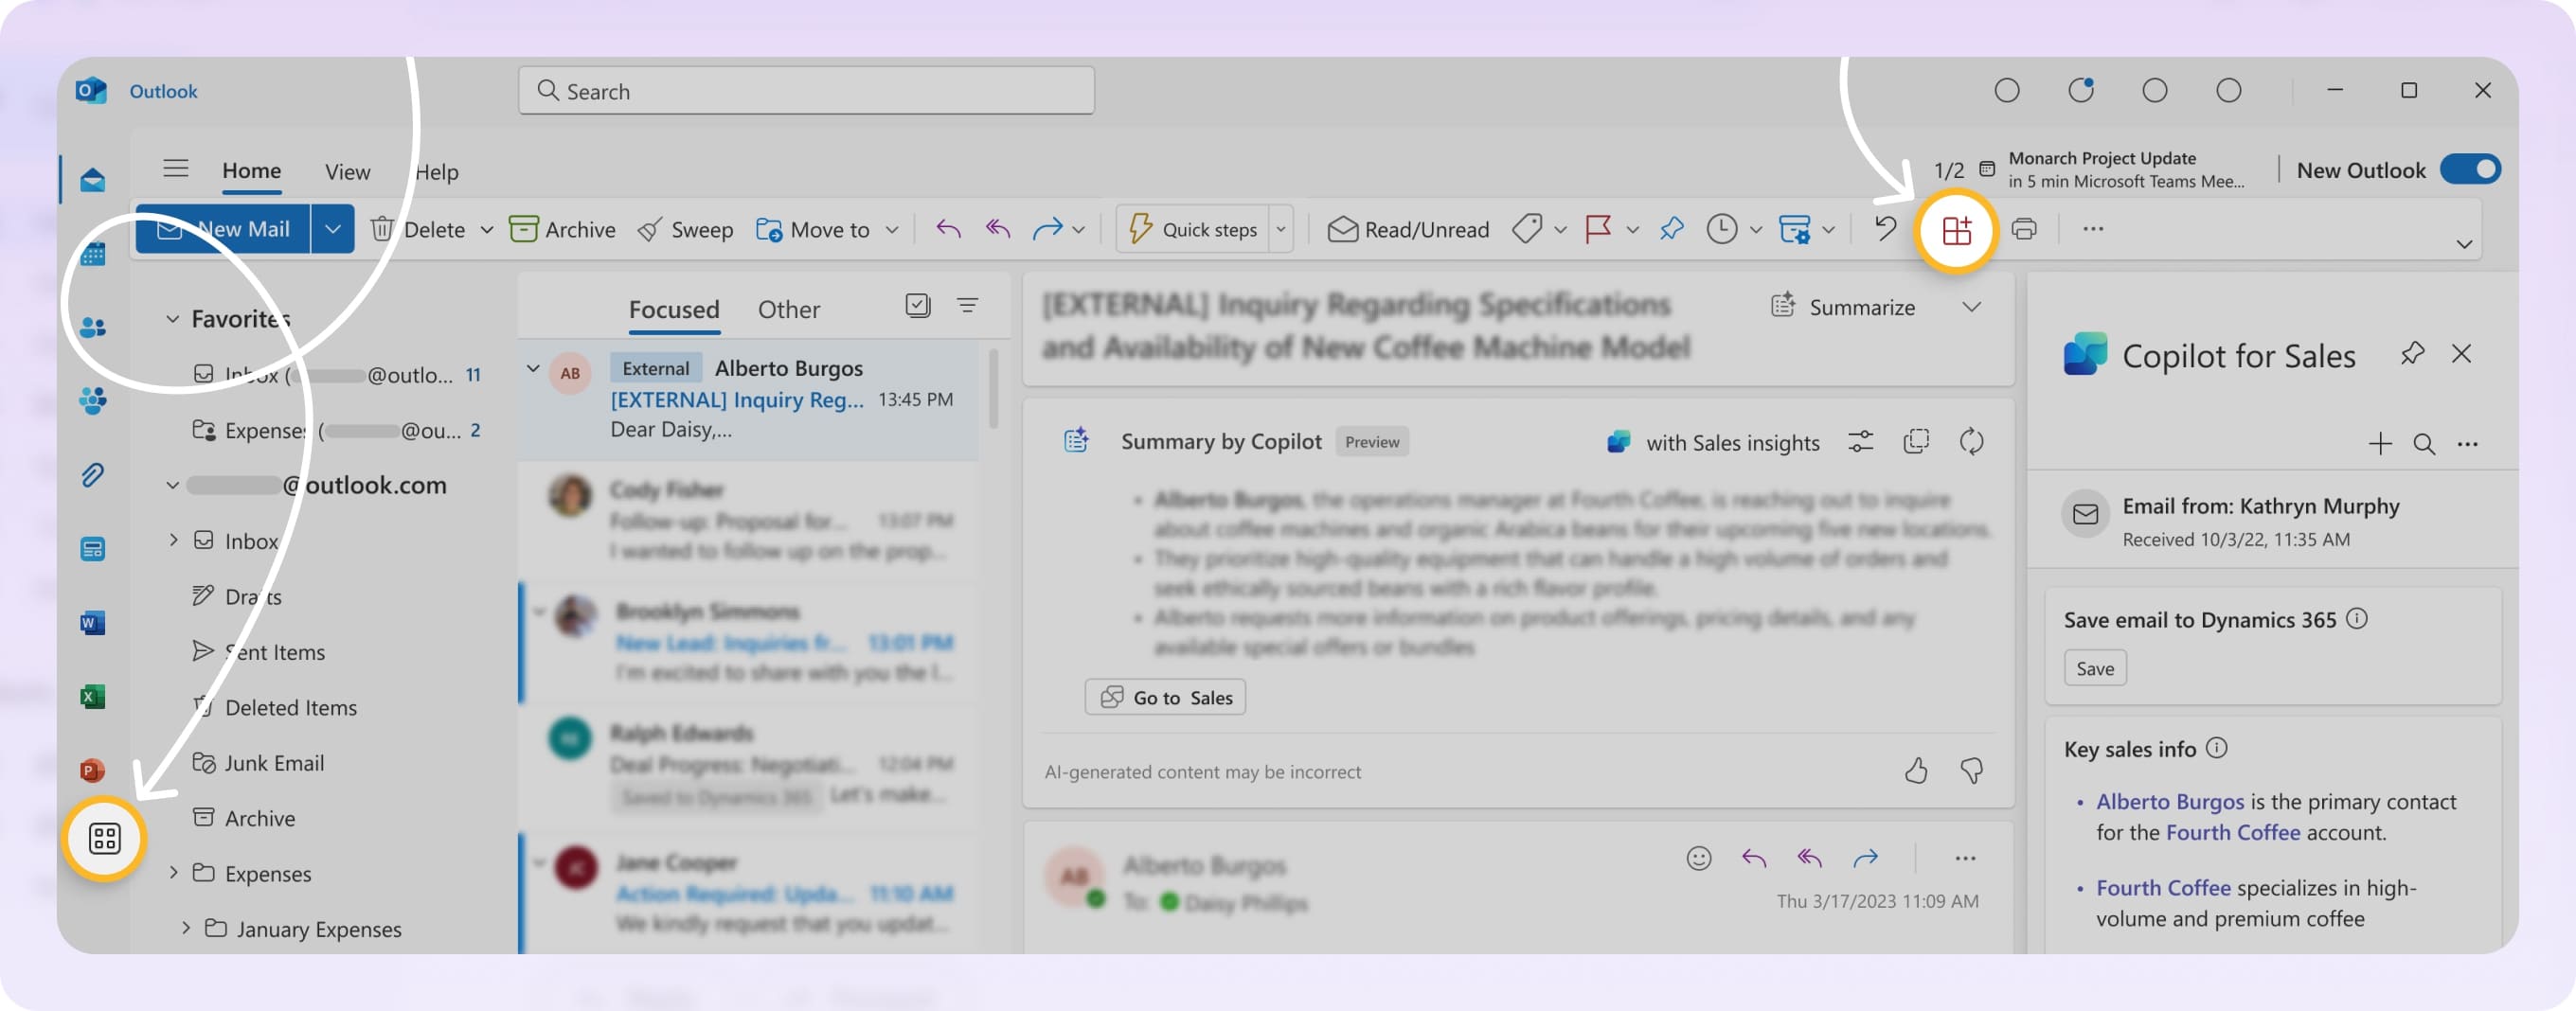Select the message checkbox above the list
The width and height of the screenshot is (2576, 1011).
click(917, 305)
